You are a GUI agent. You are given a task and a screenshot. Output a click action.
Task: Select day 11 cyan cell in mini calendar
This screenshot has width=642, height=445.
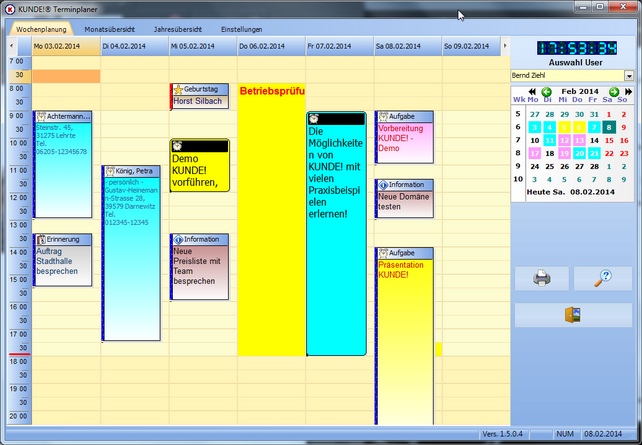point(549,140)
